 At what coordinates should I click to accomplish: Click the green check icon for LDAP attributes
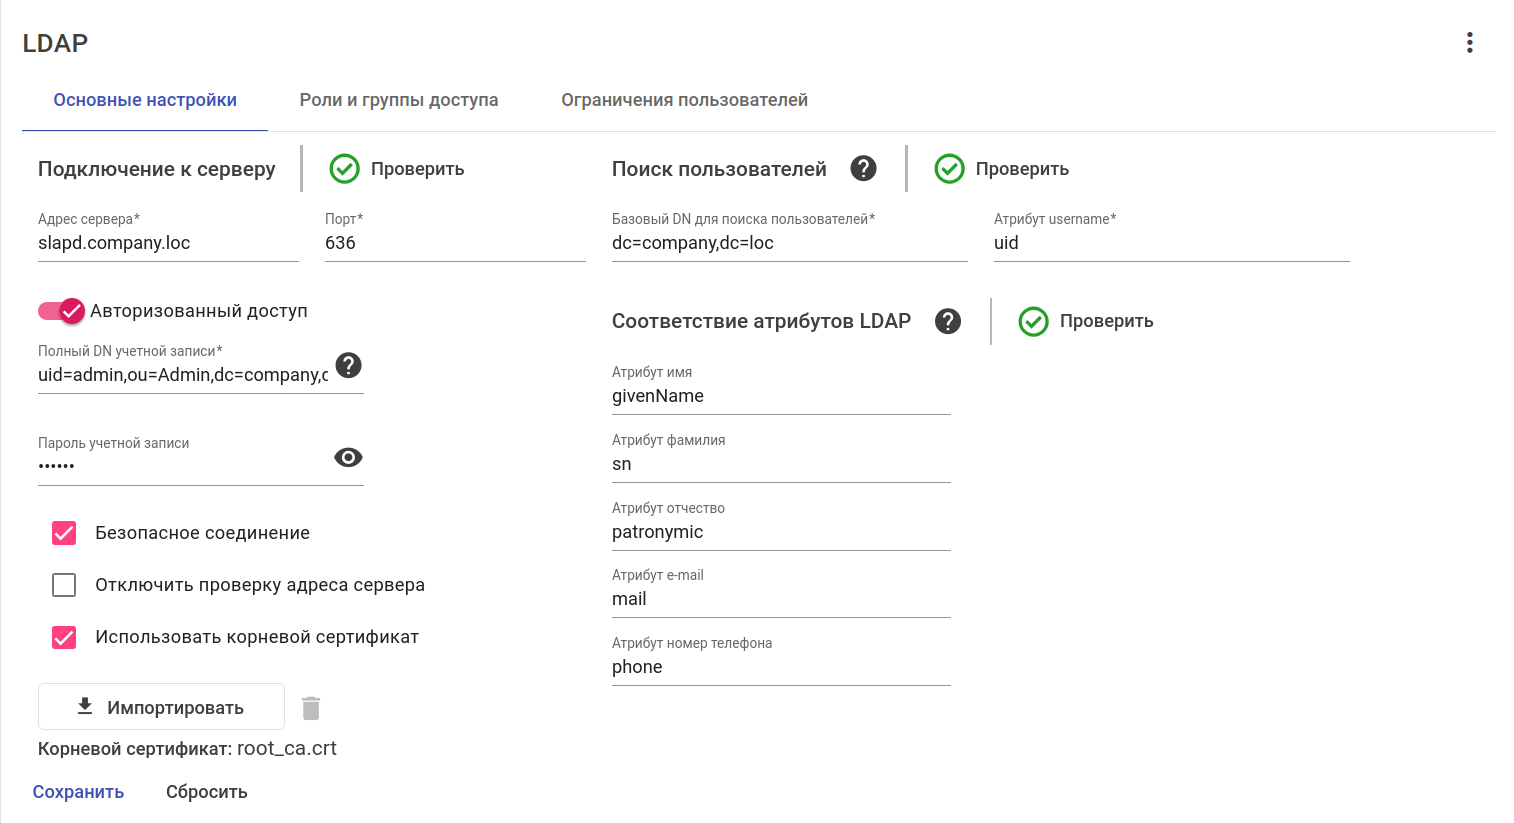(x=1033, y=321)
